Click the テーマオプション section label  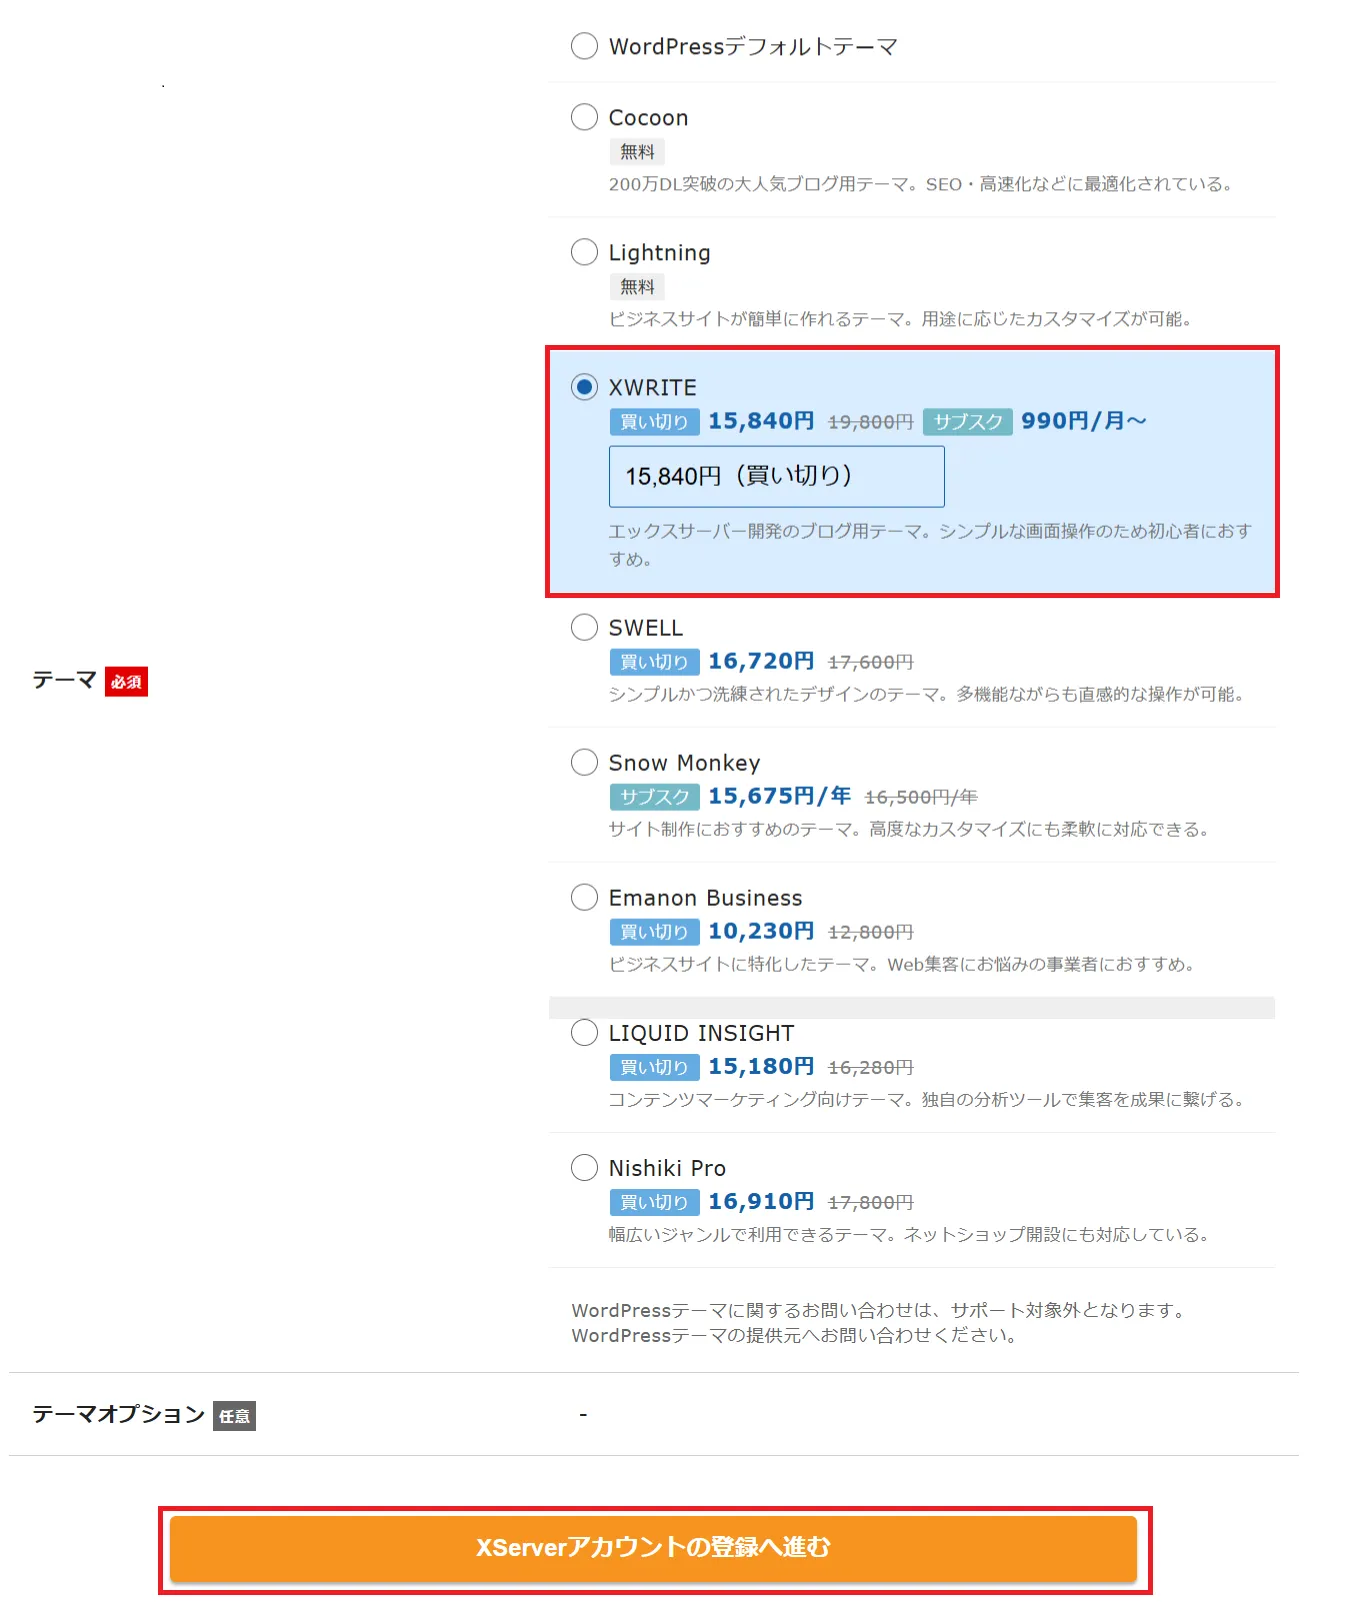coord(119,1414)
